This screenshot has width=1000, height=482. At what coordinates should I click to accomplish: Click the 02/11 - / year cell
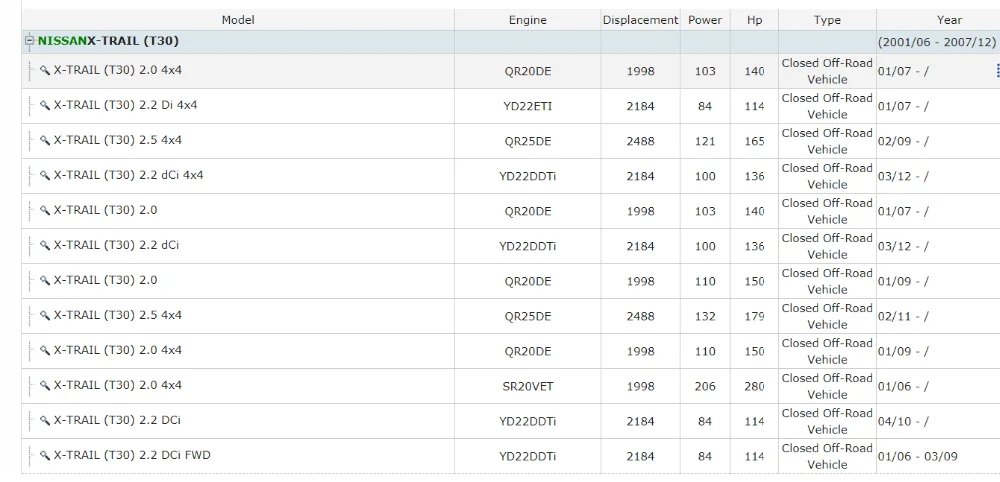[938, 316]
